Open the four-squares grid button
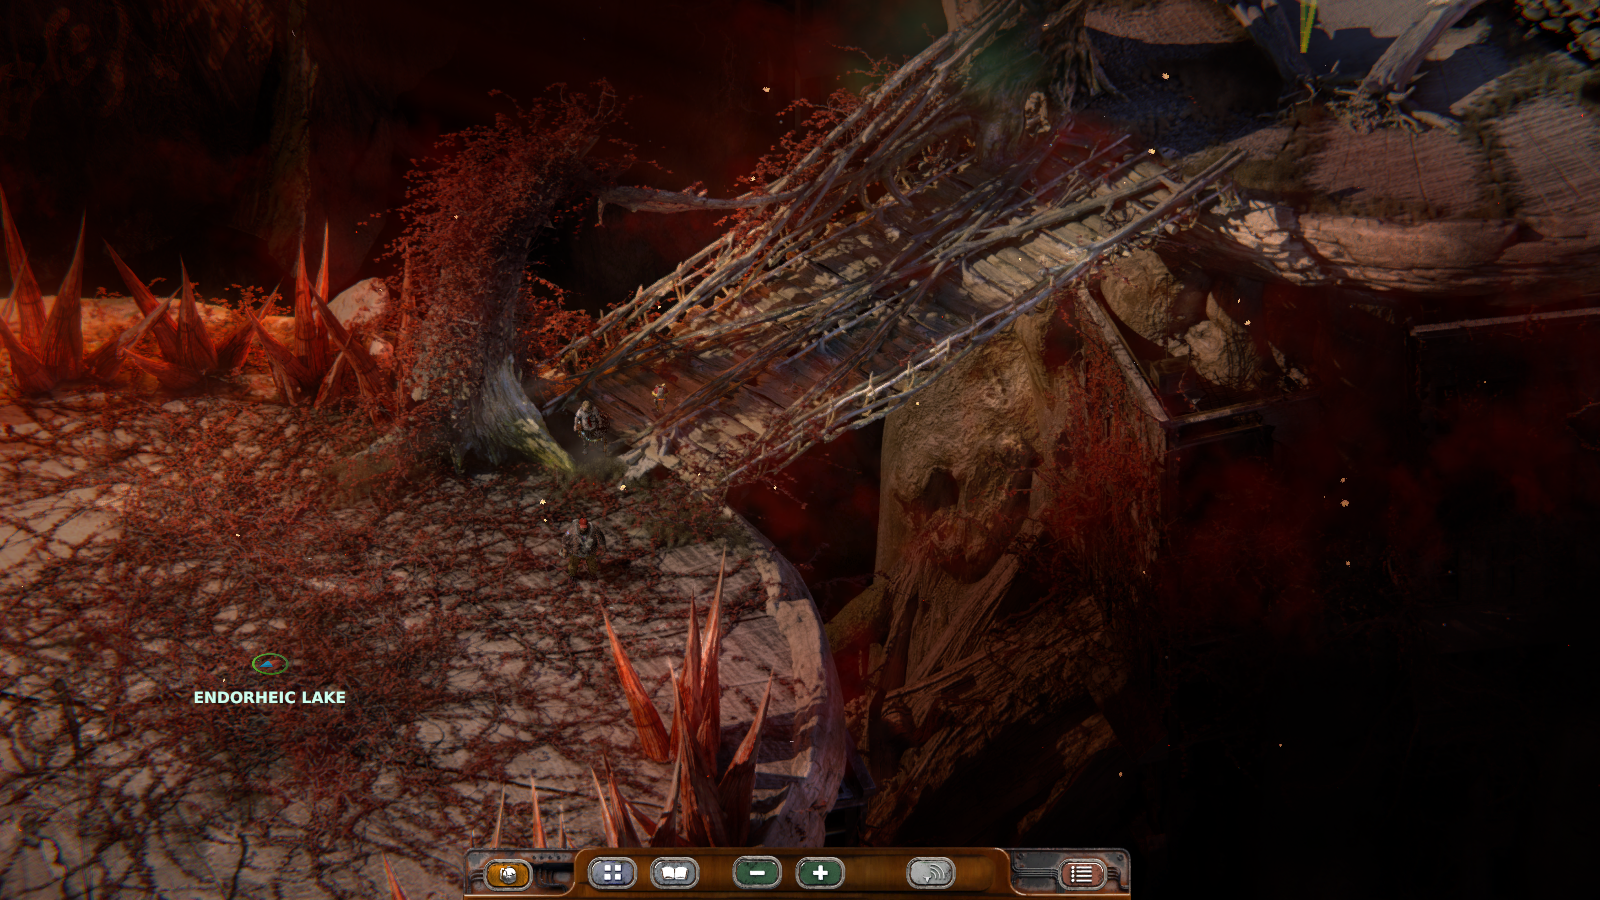The width and height of the screenshot is (1600, 900). click(x=613, y=873)
